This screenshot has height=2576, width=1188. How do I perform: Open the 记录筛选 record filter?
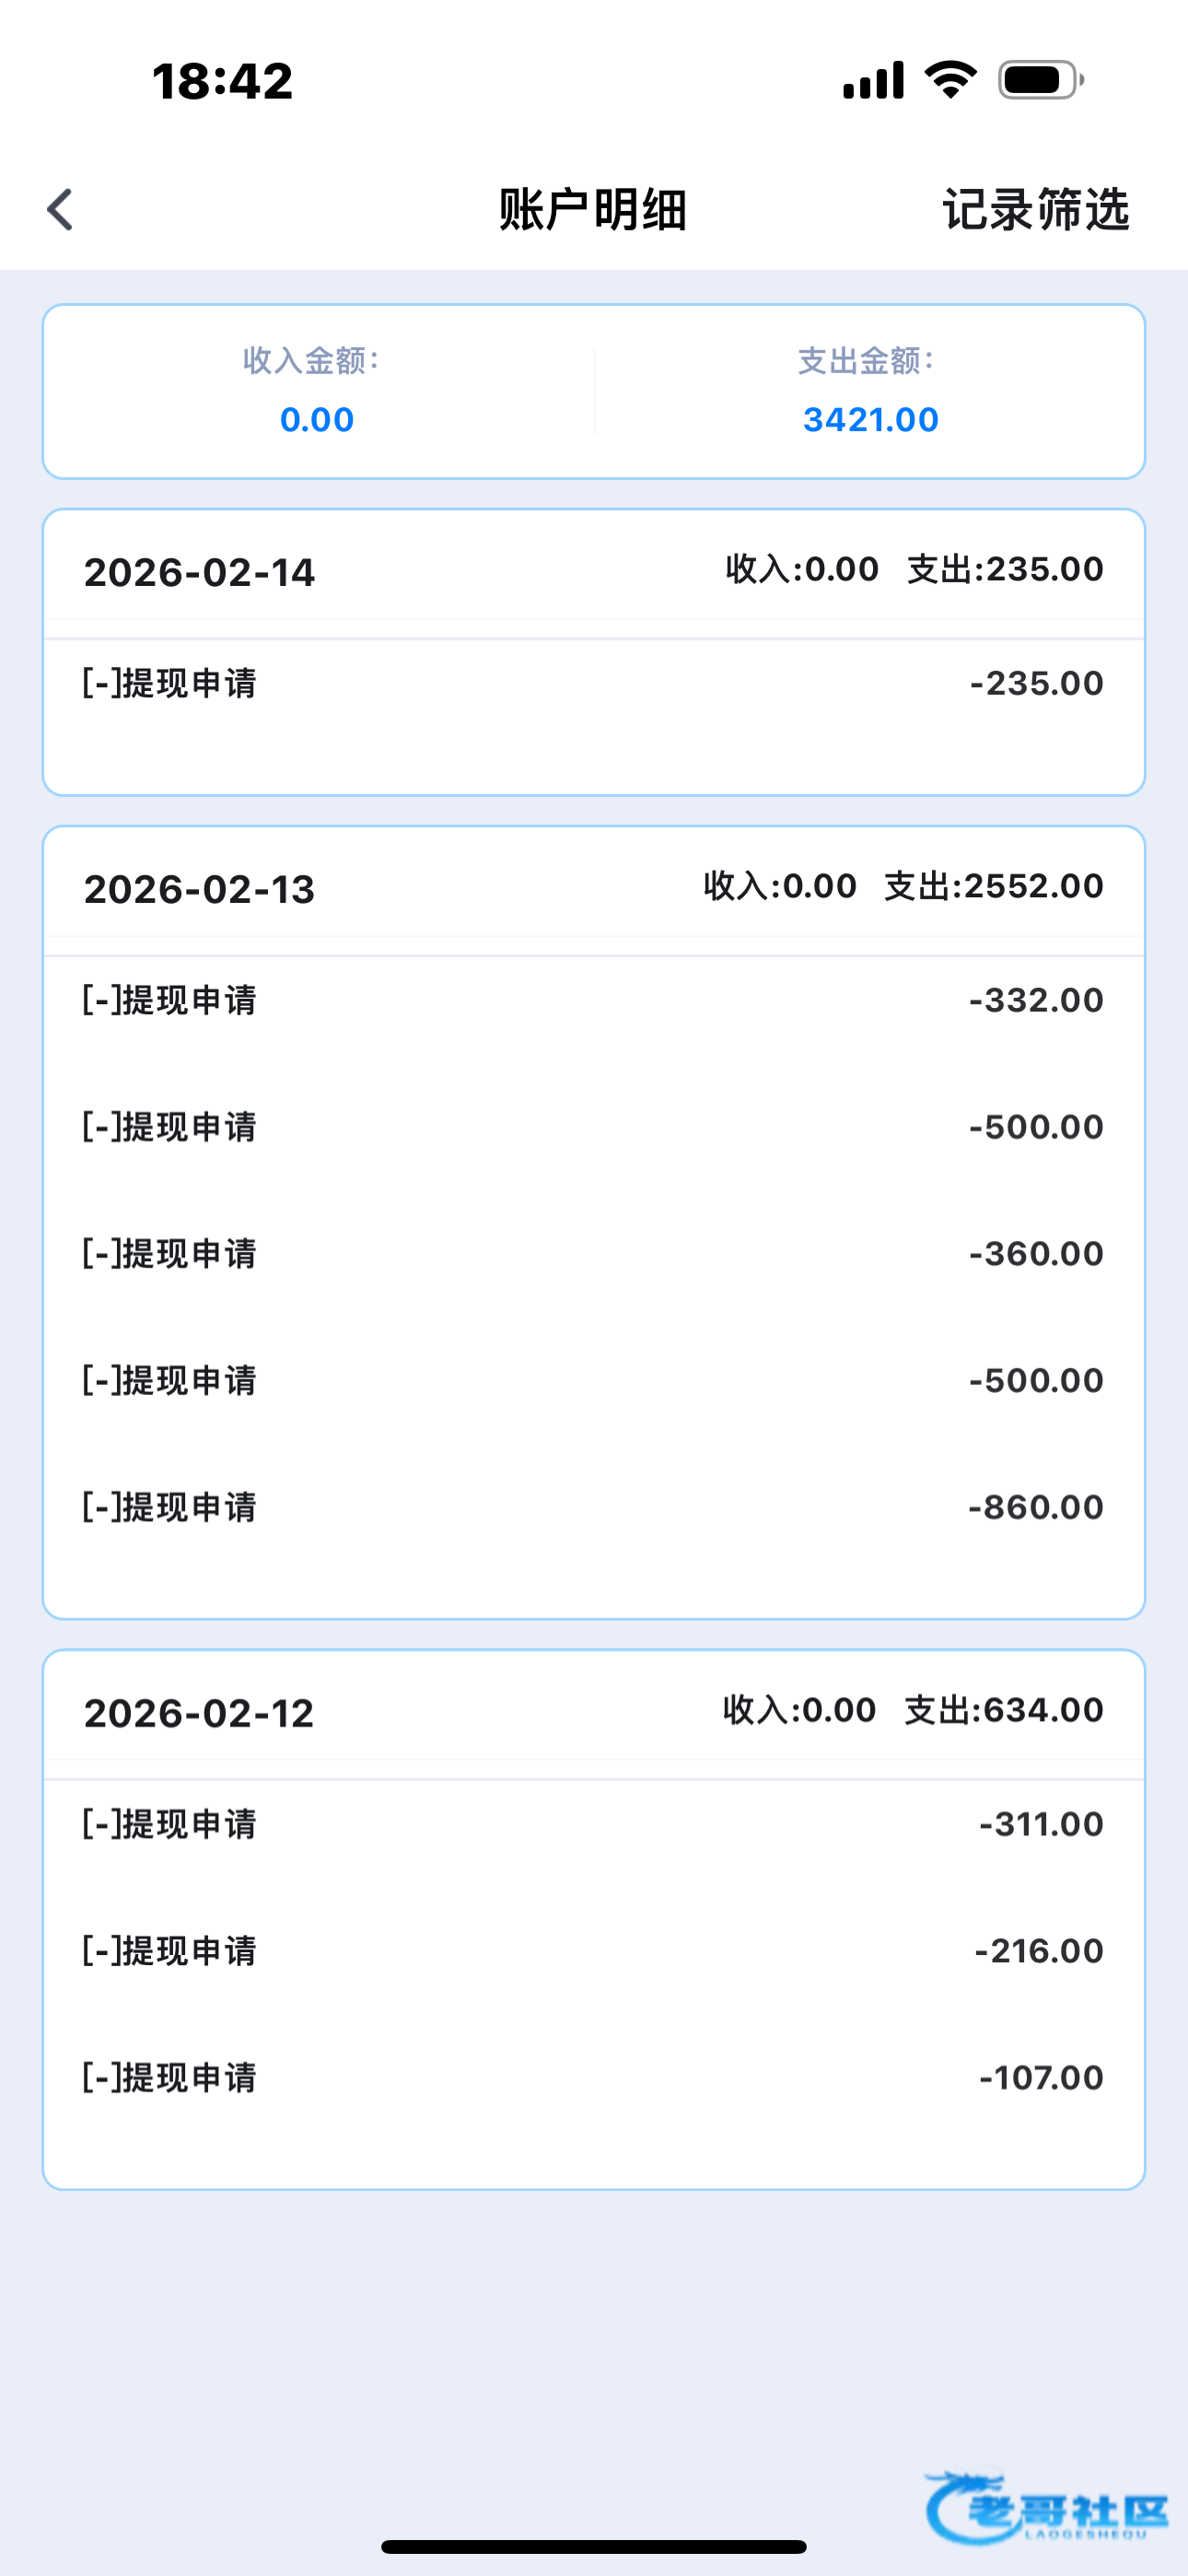[x=1035, y=210]
